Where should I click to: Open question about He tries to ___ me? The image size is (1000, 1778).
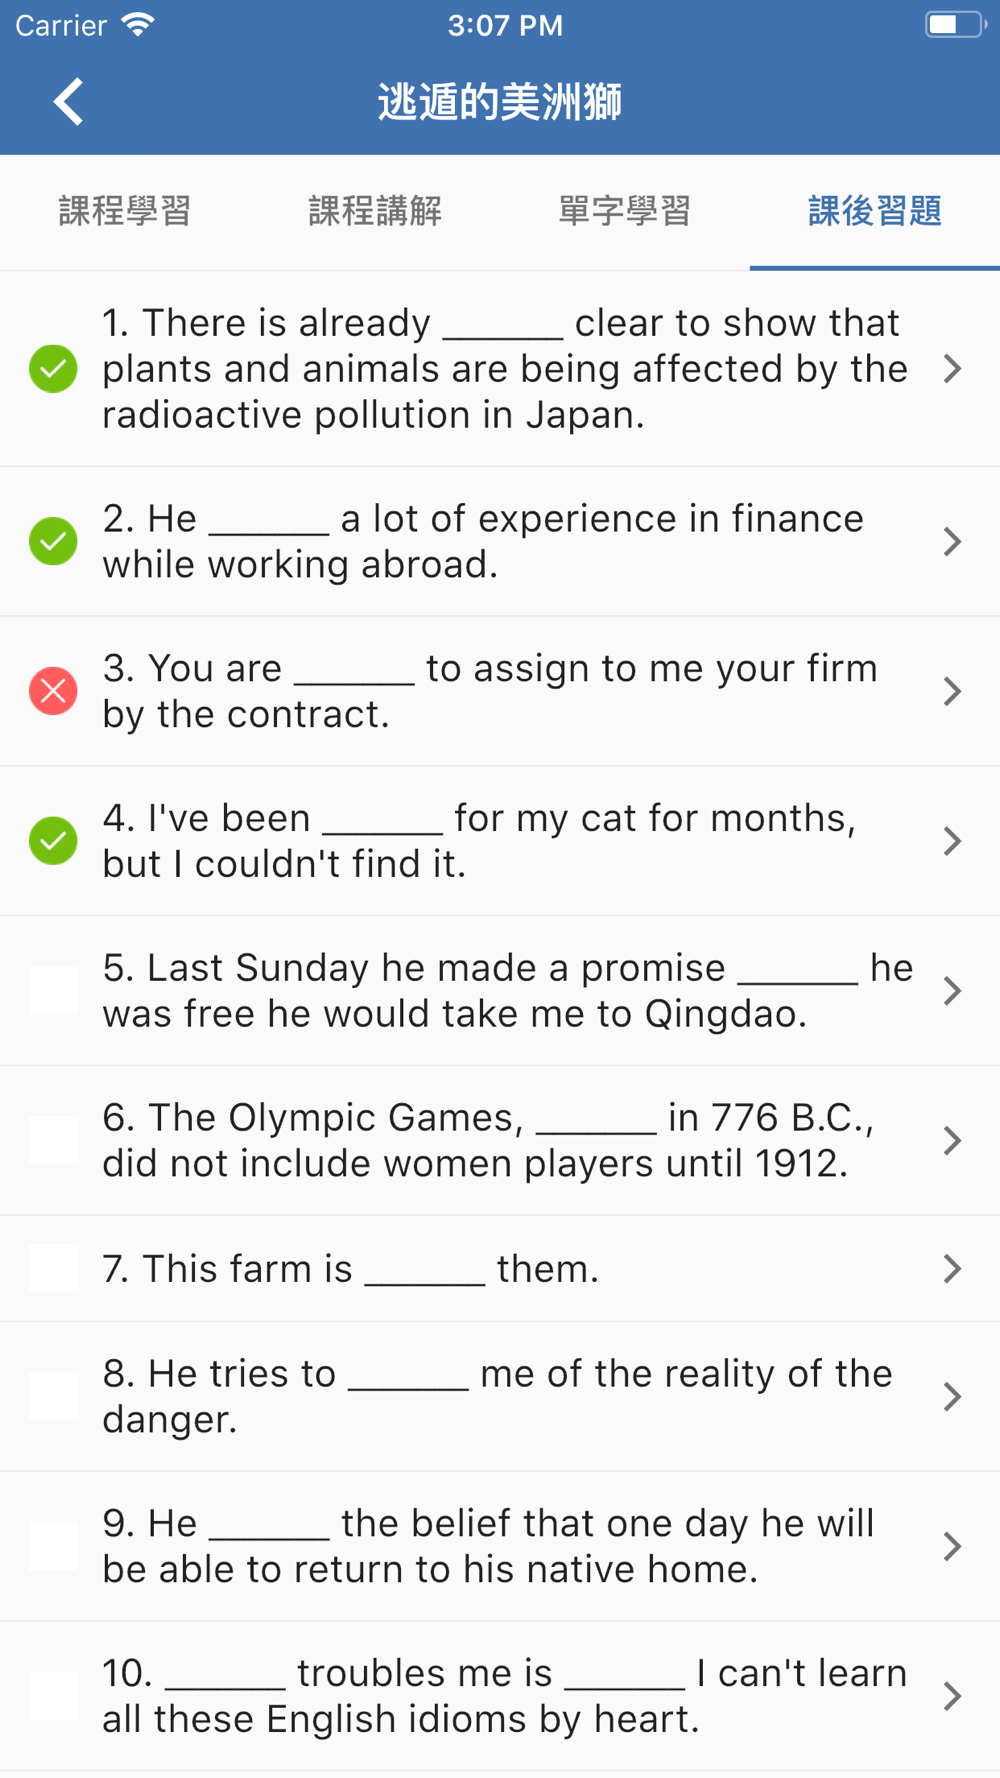point(496,1396)
